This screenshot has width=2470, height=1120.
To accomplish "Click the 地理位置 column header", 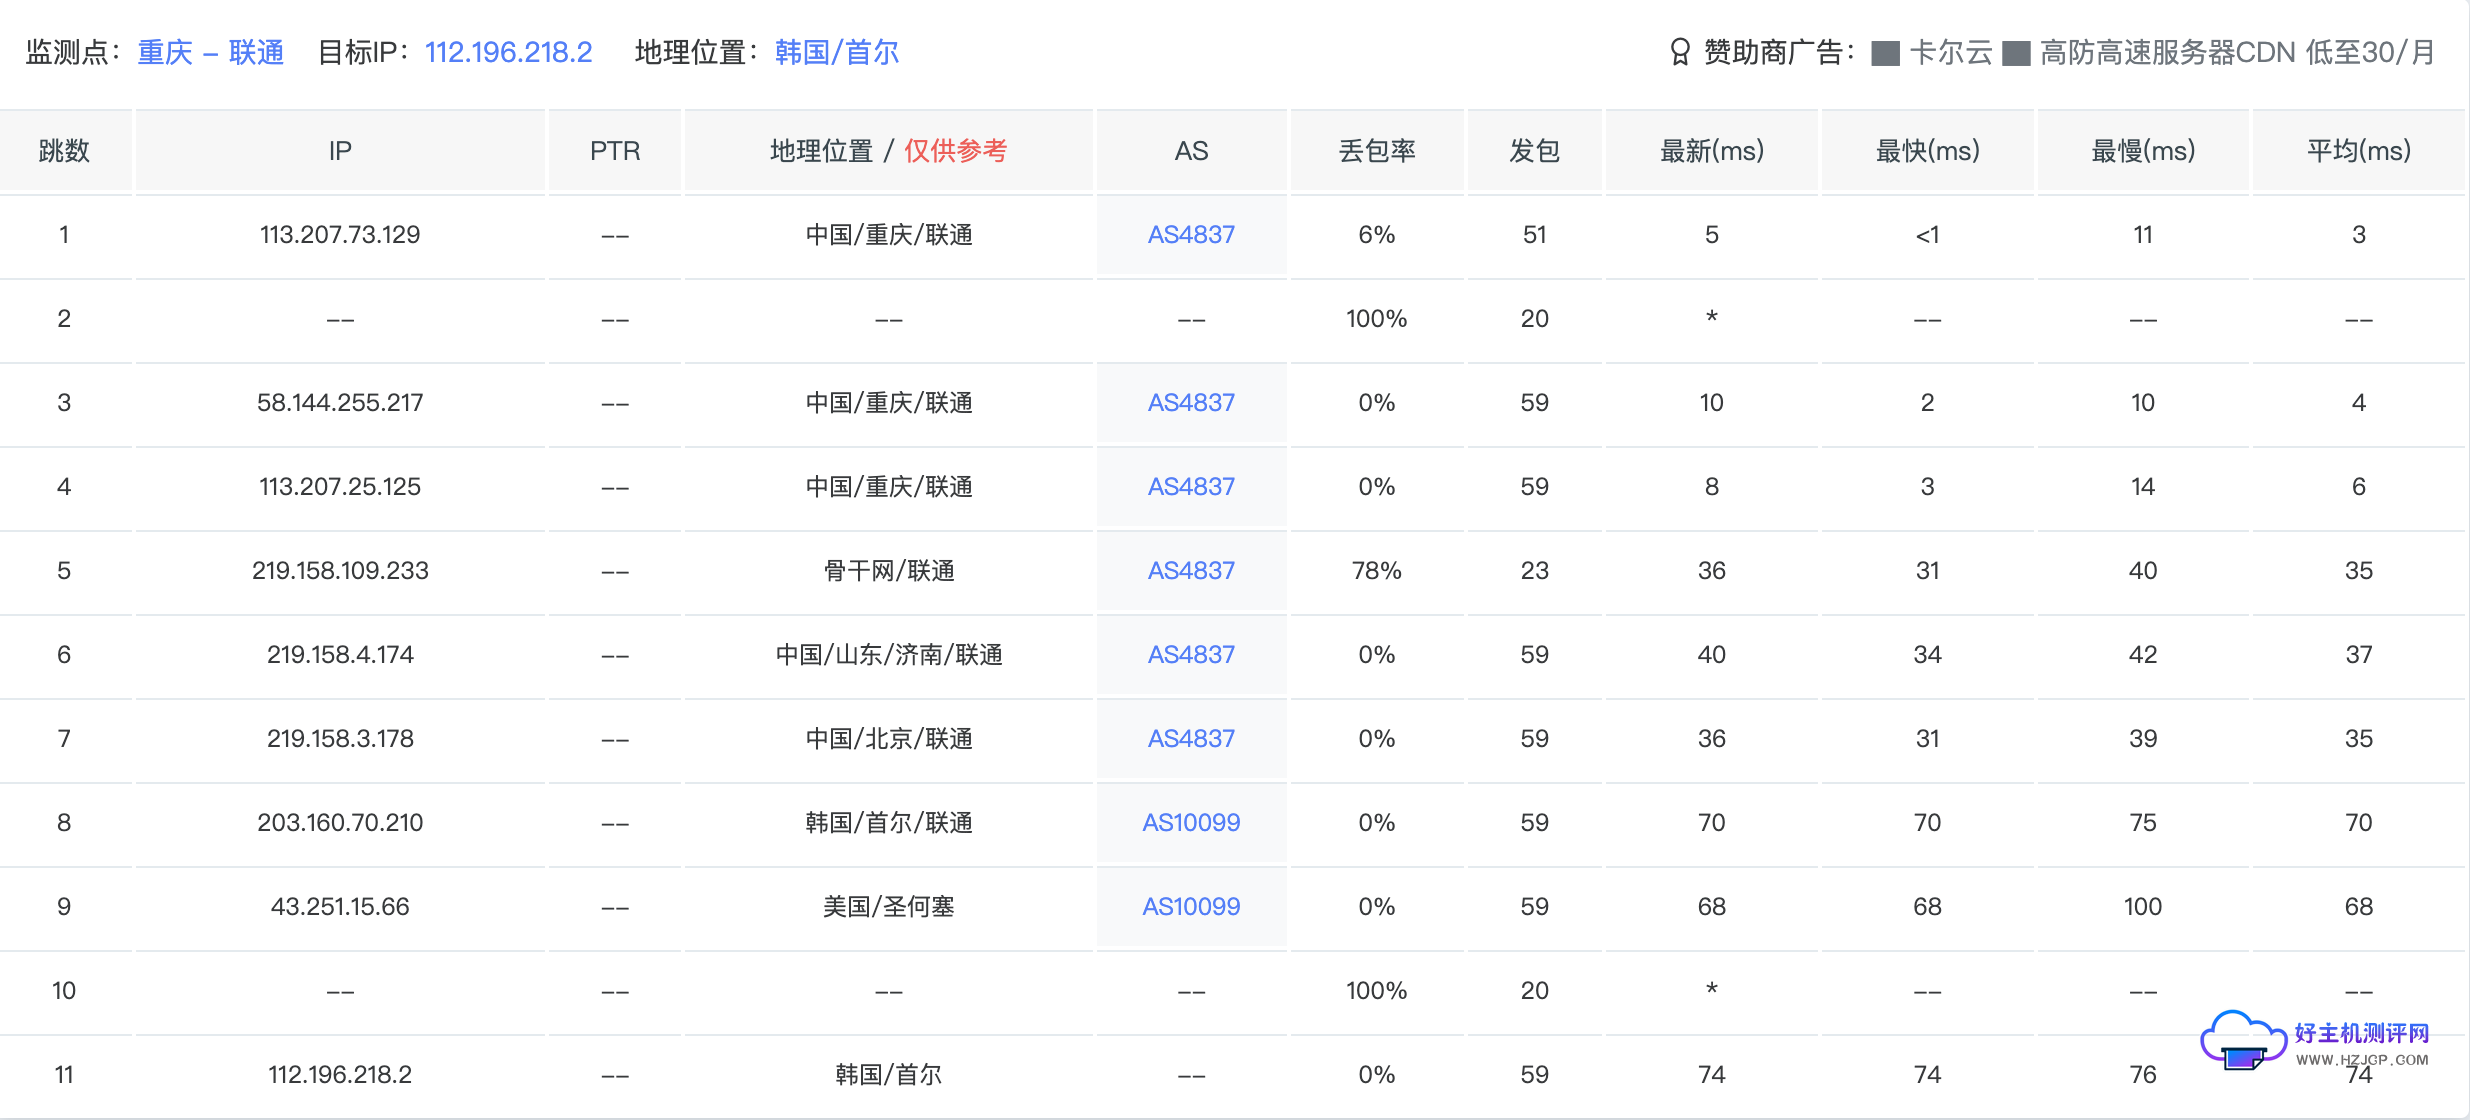I will [822, 151].
